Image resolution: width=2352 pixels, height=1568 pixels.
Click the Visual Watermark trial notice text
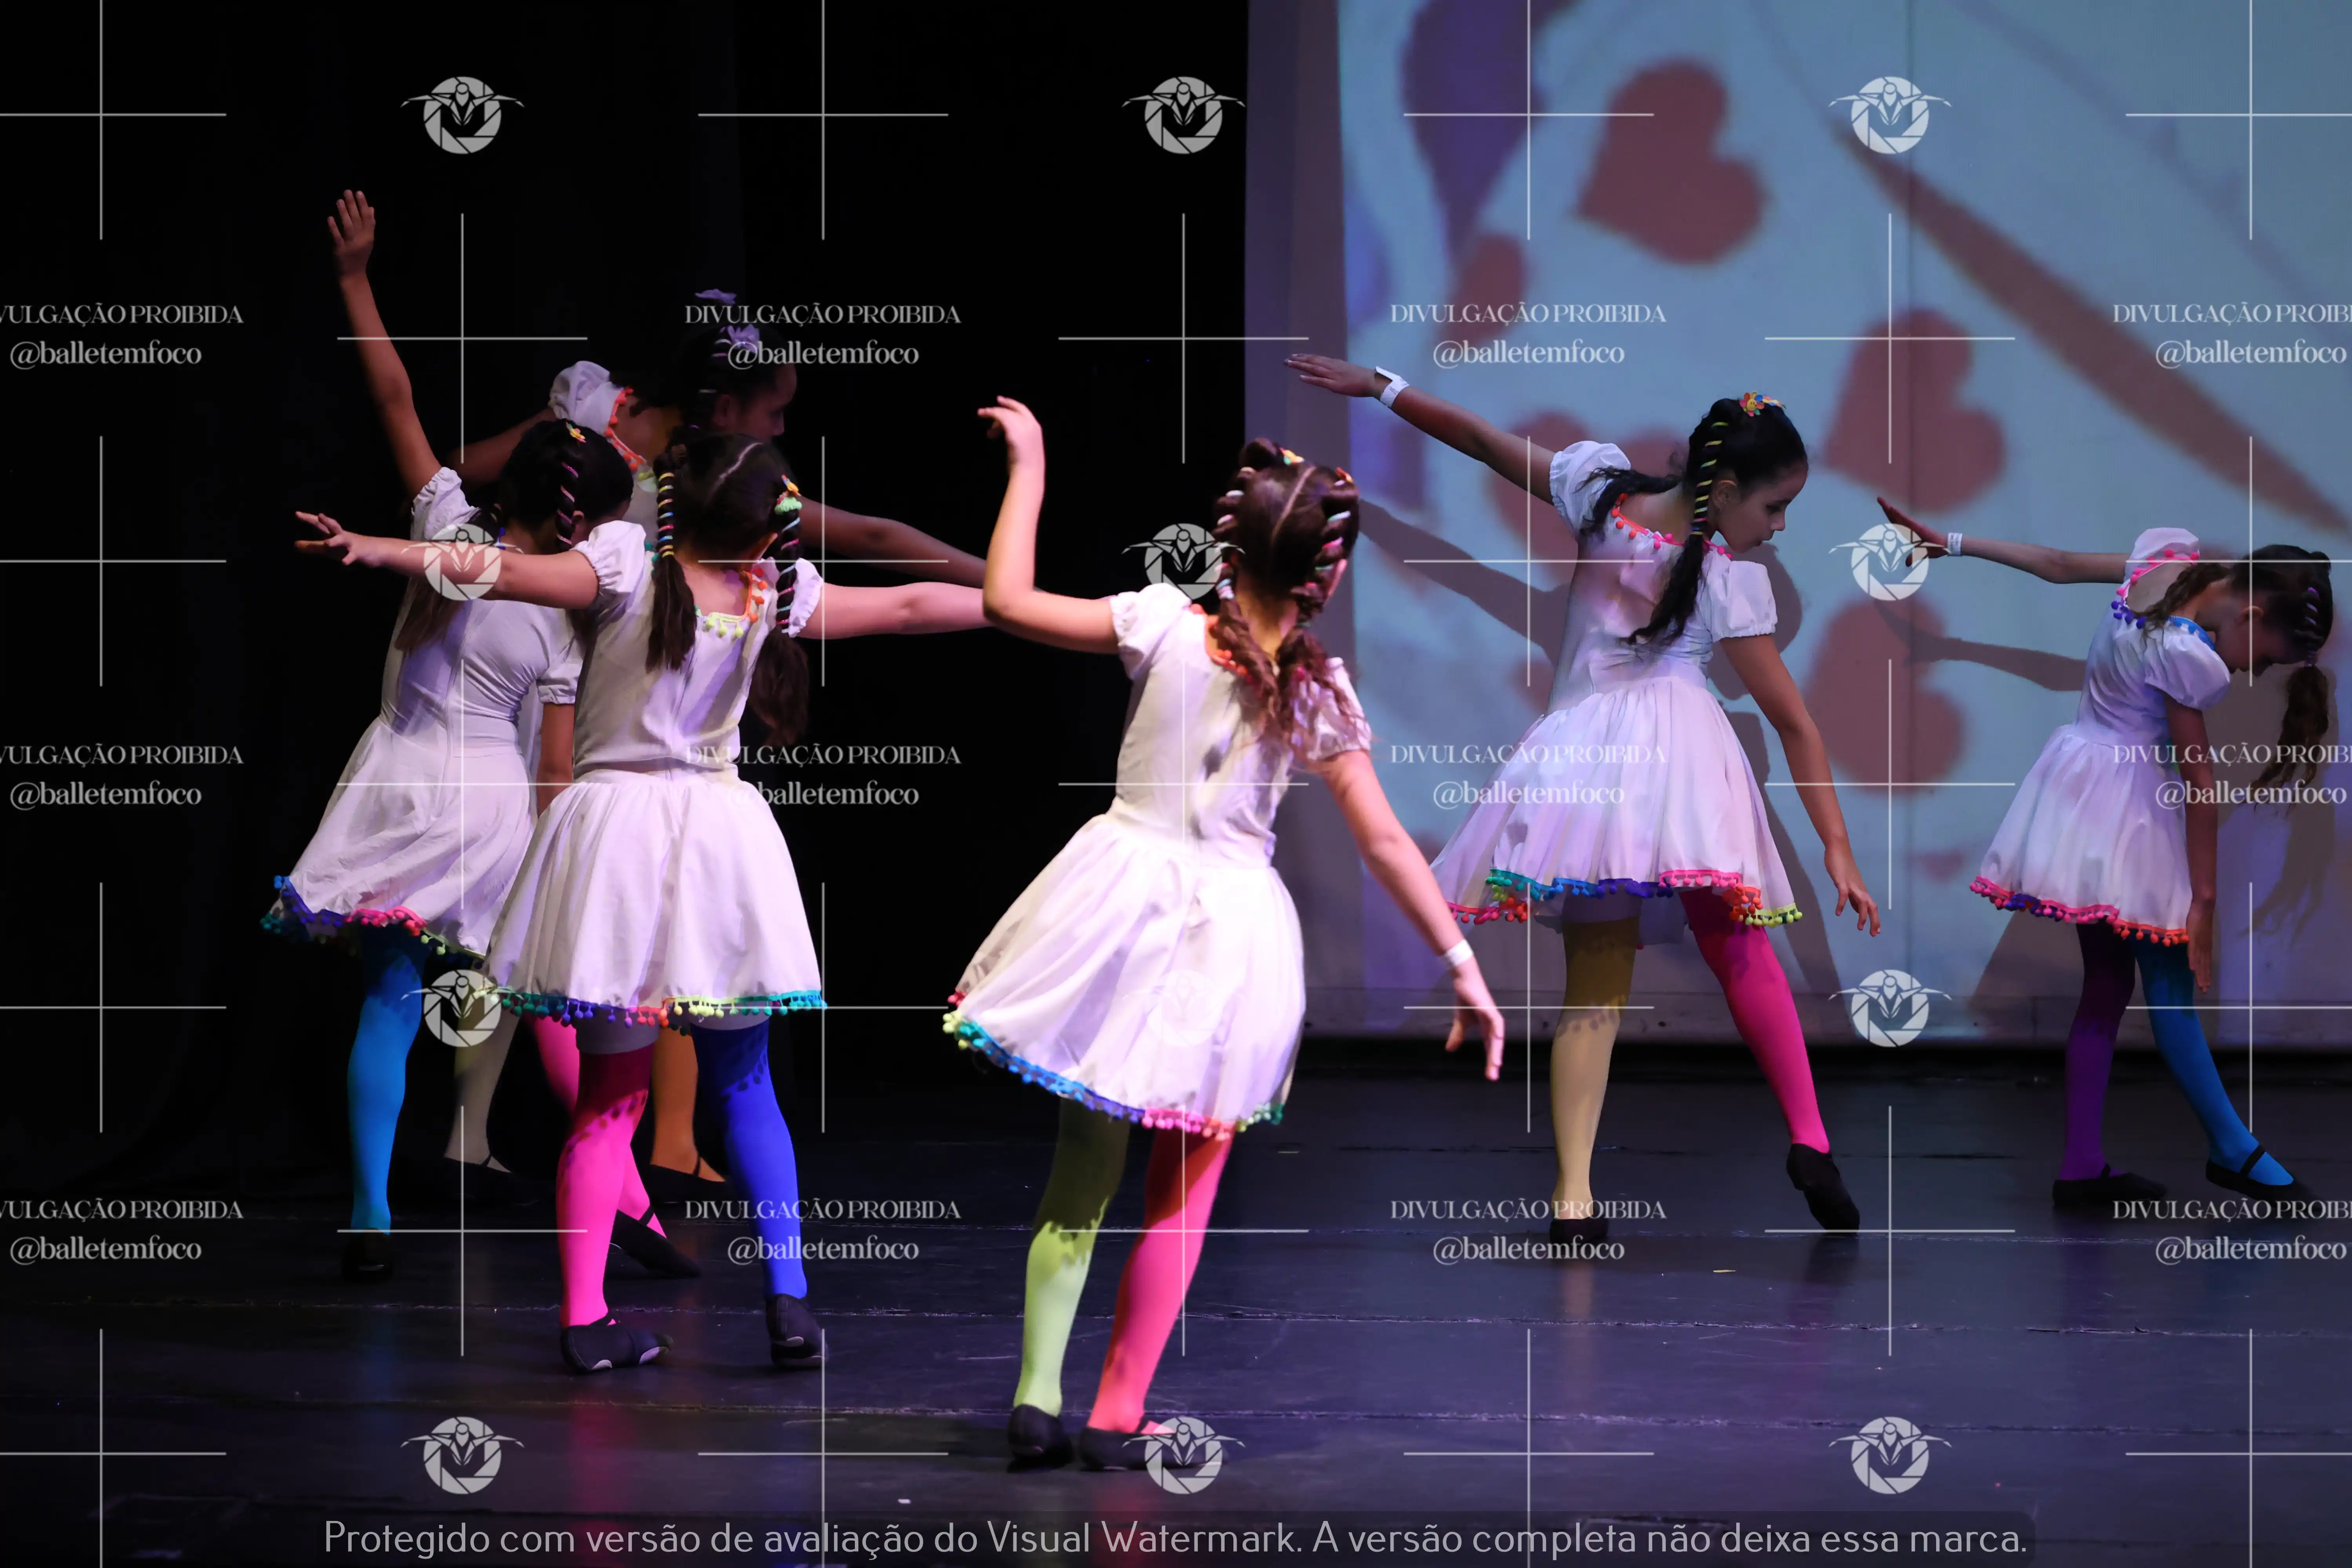coord(1175,1537)
